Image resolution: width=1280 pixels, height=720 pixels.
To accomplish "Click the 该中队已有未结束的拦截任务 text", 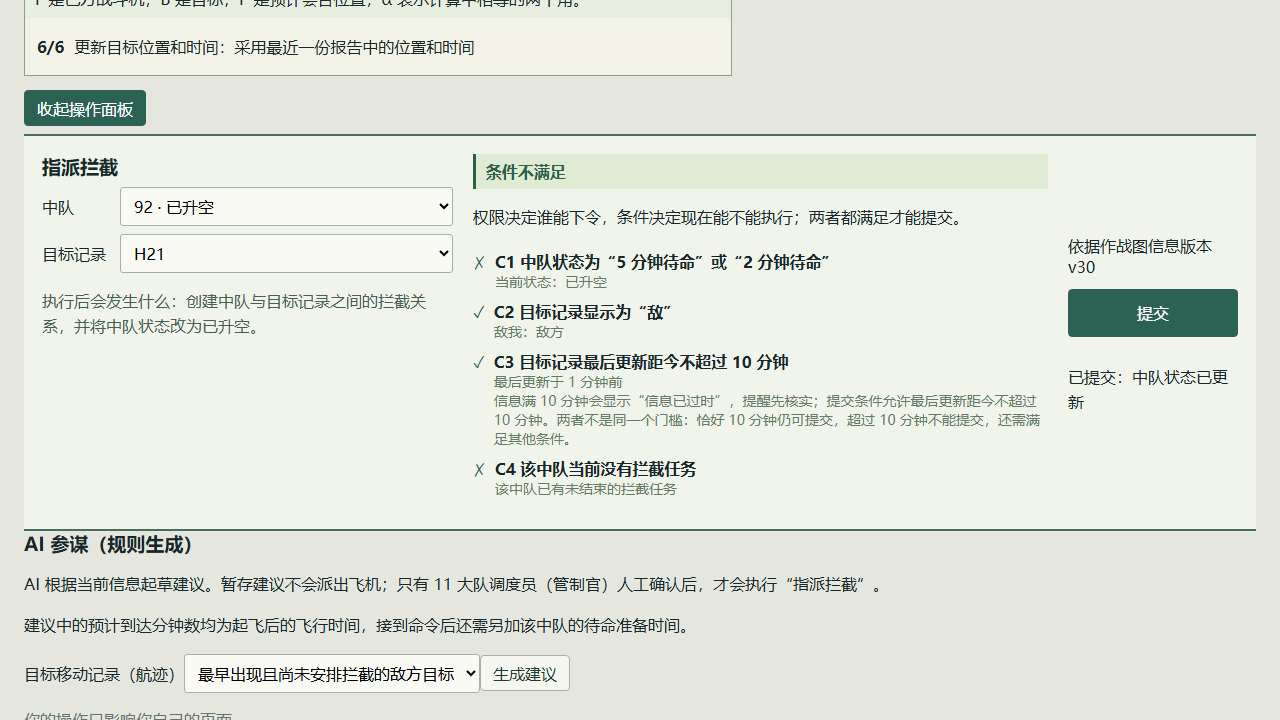I will (586, 489).
